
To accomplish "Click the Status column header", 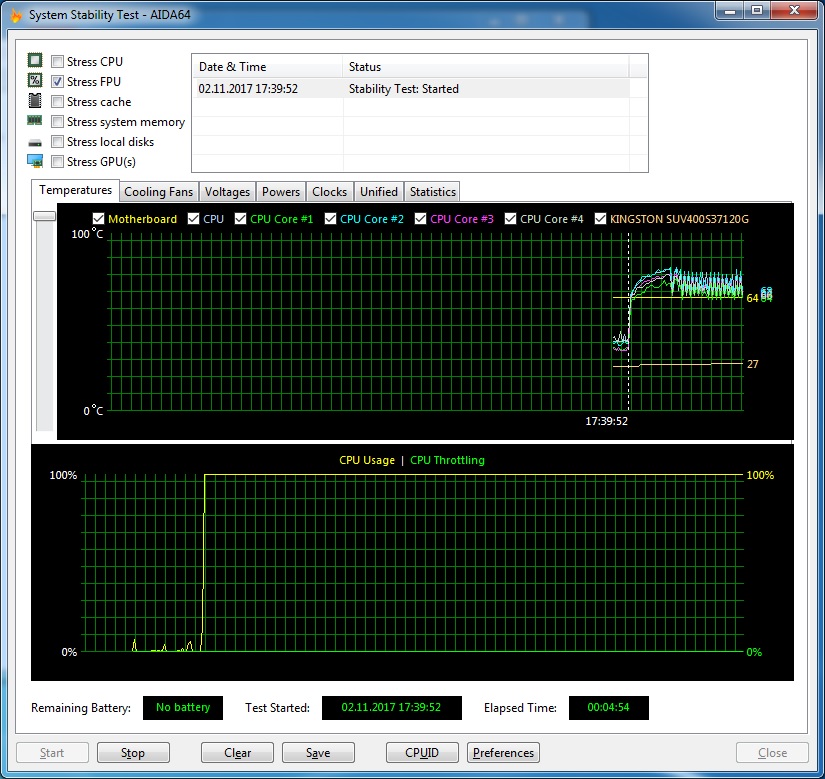I will coord(486,67).
